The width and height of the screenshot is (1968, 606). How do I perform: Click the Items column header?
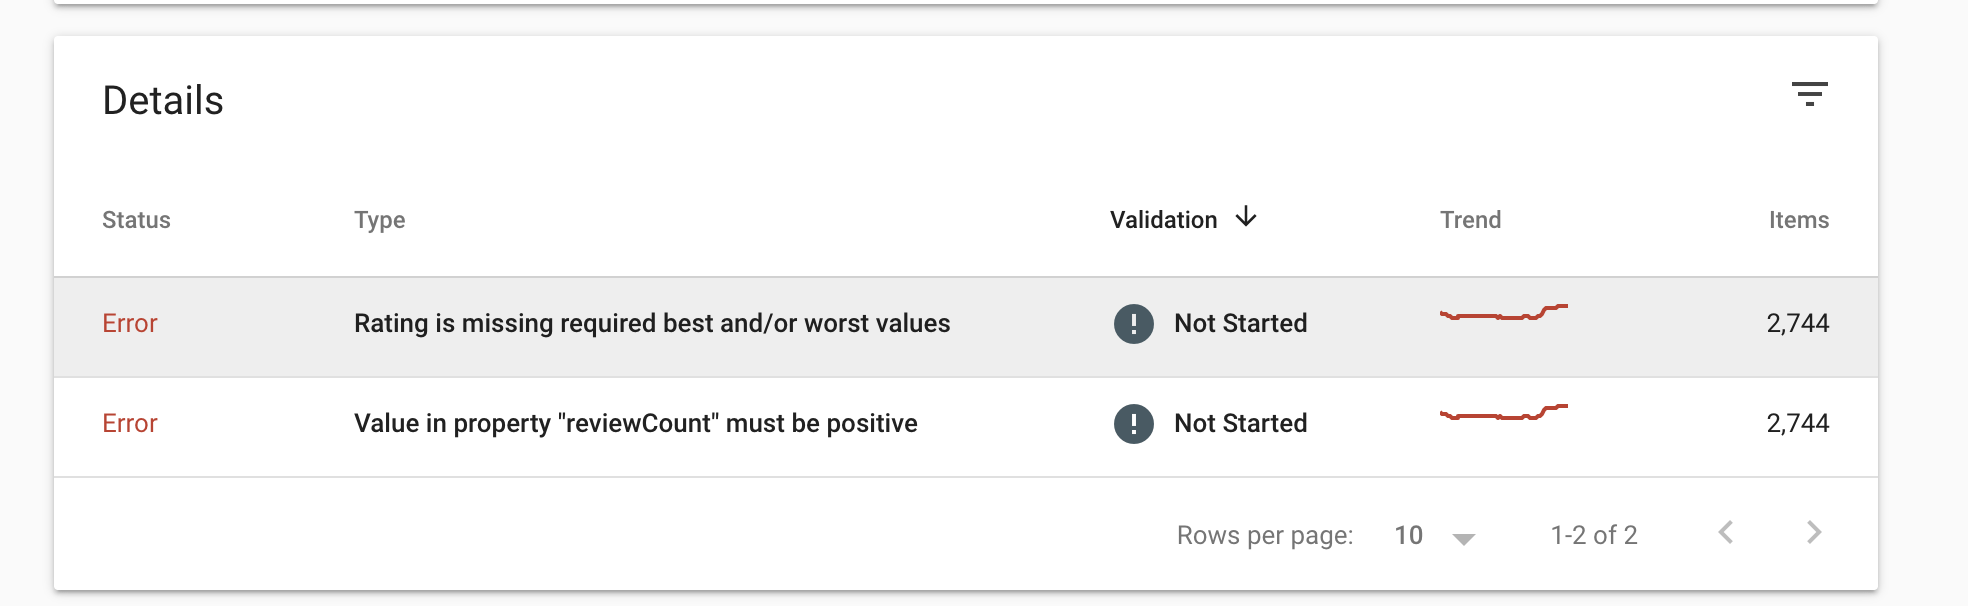[1798, 220]
